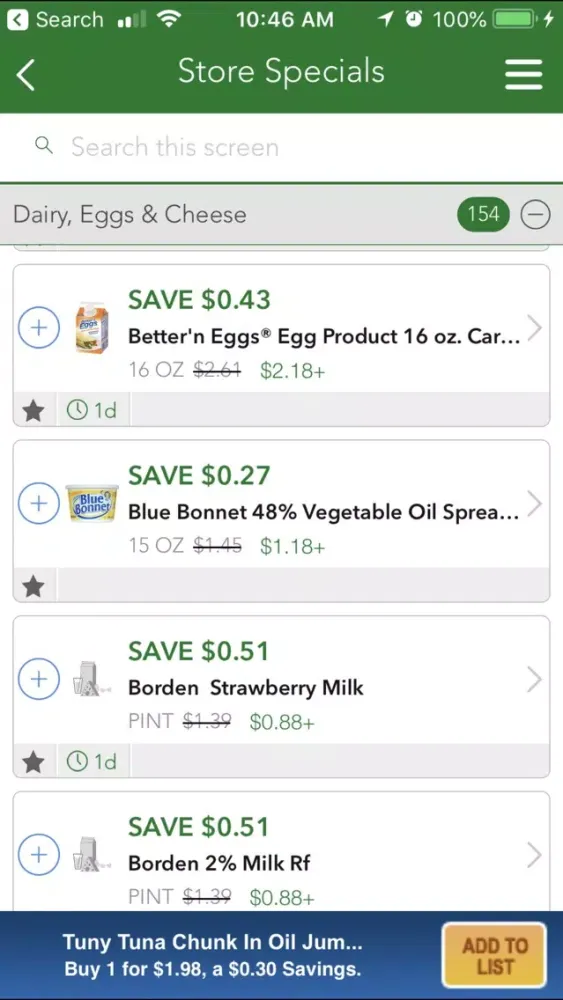Open Better'n Eggs details via chevron

point(534,328)
